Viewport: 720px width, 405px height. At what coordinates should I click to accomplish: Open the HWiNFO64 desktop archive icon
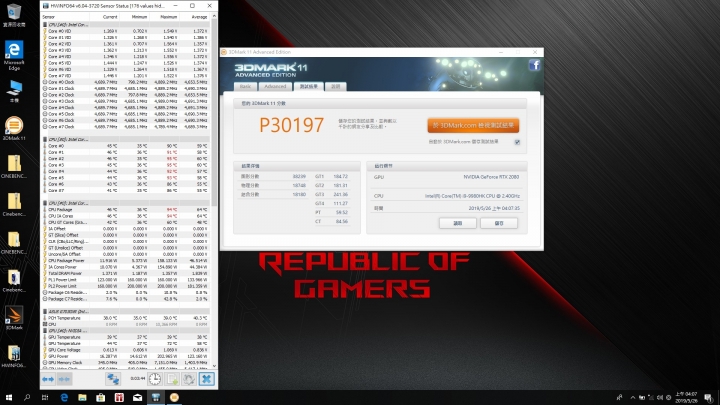coord(14,356)
